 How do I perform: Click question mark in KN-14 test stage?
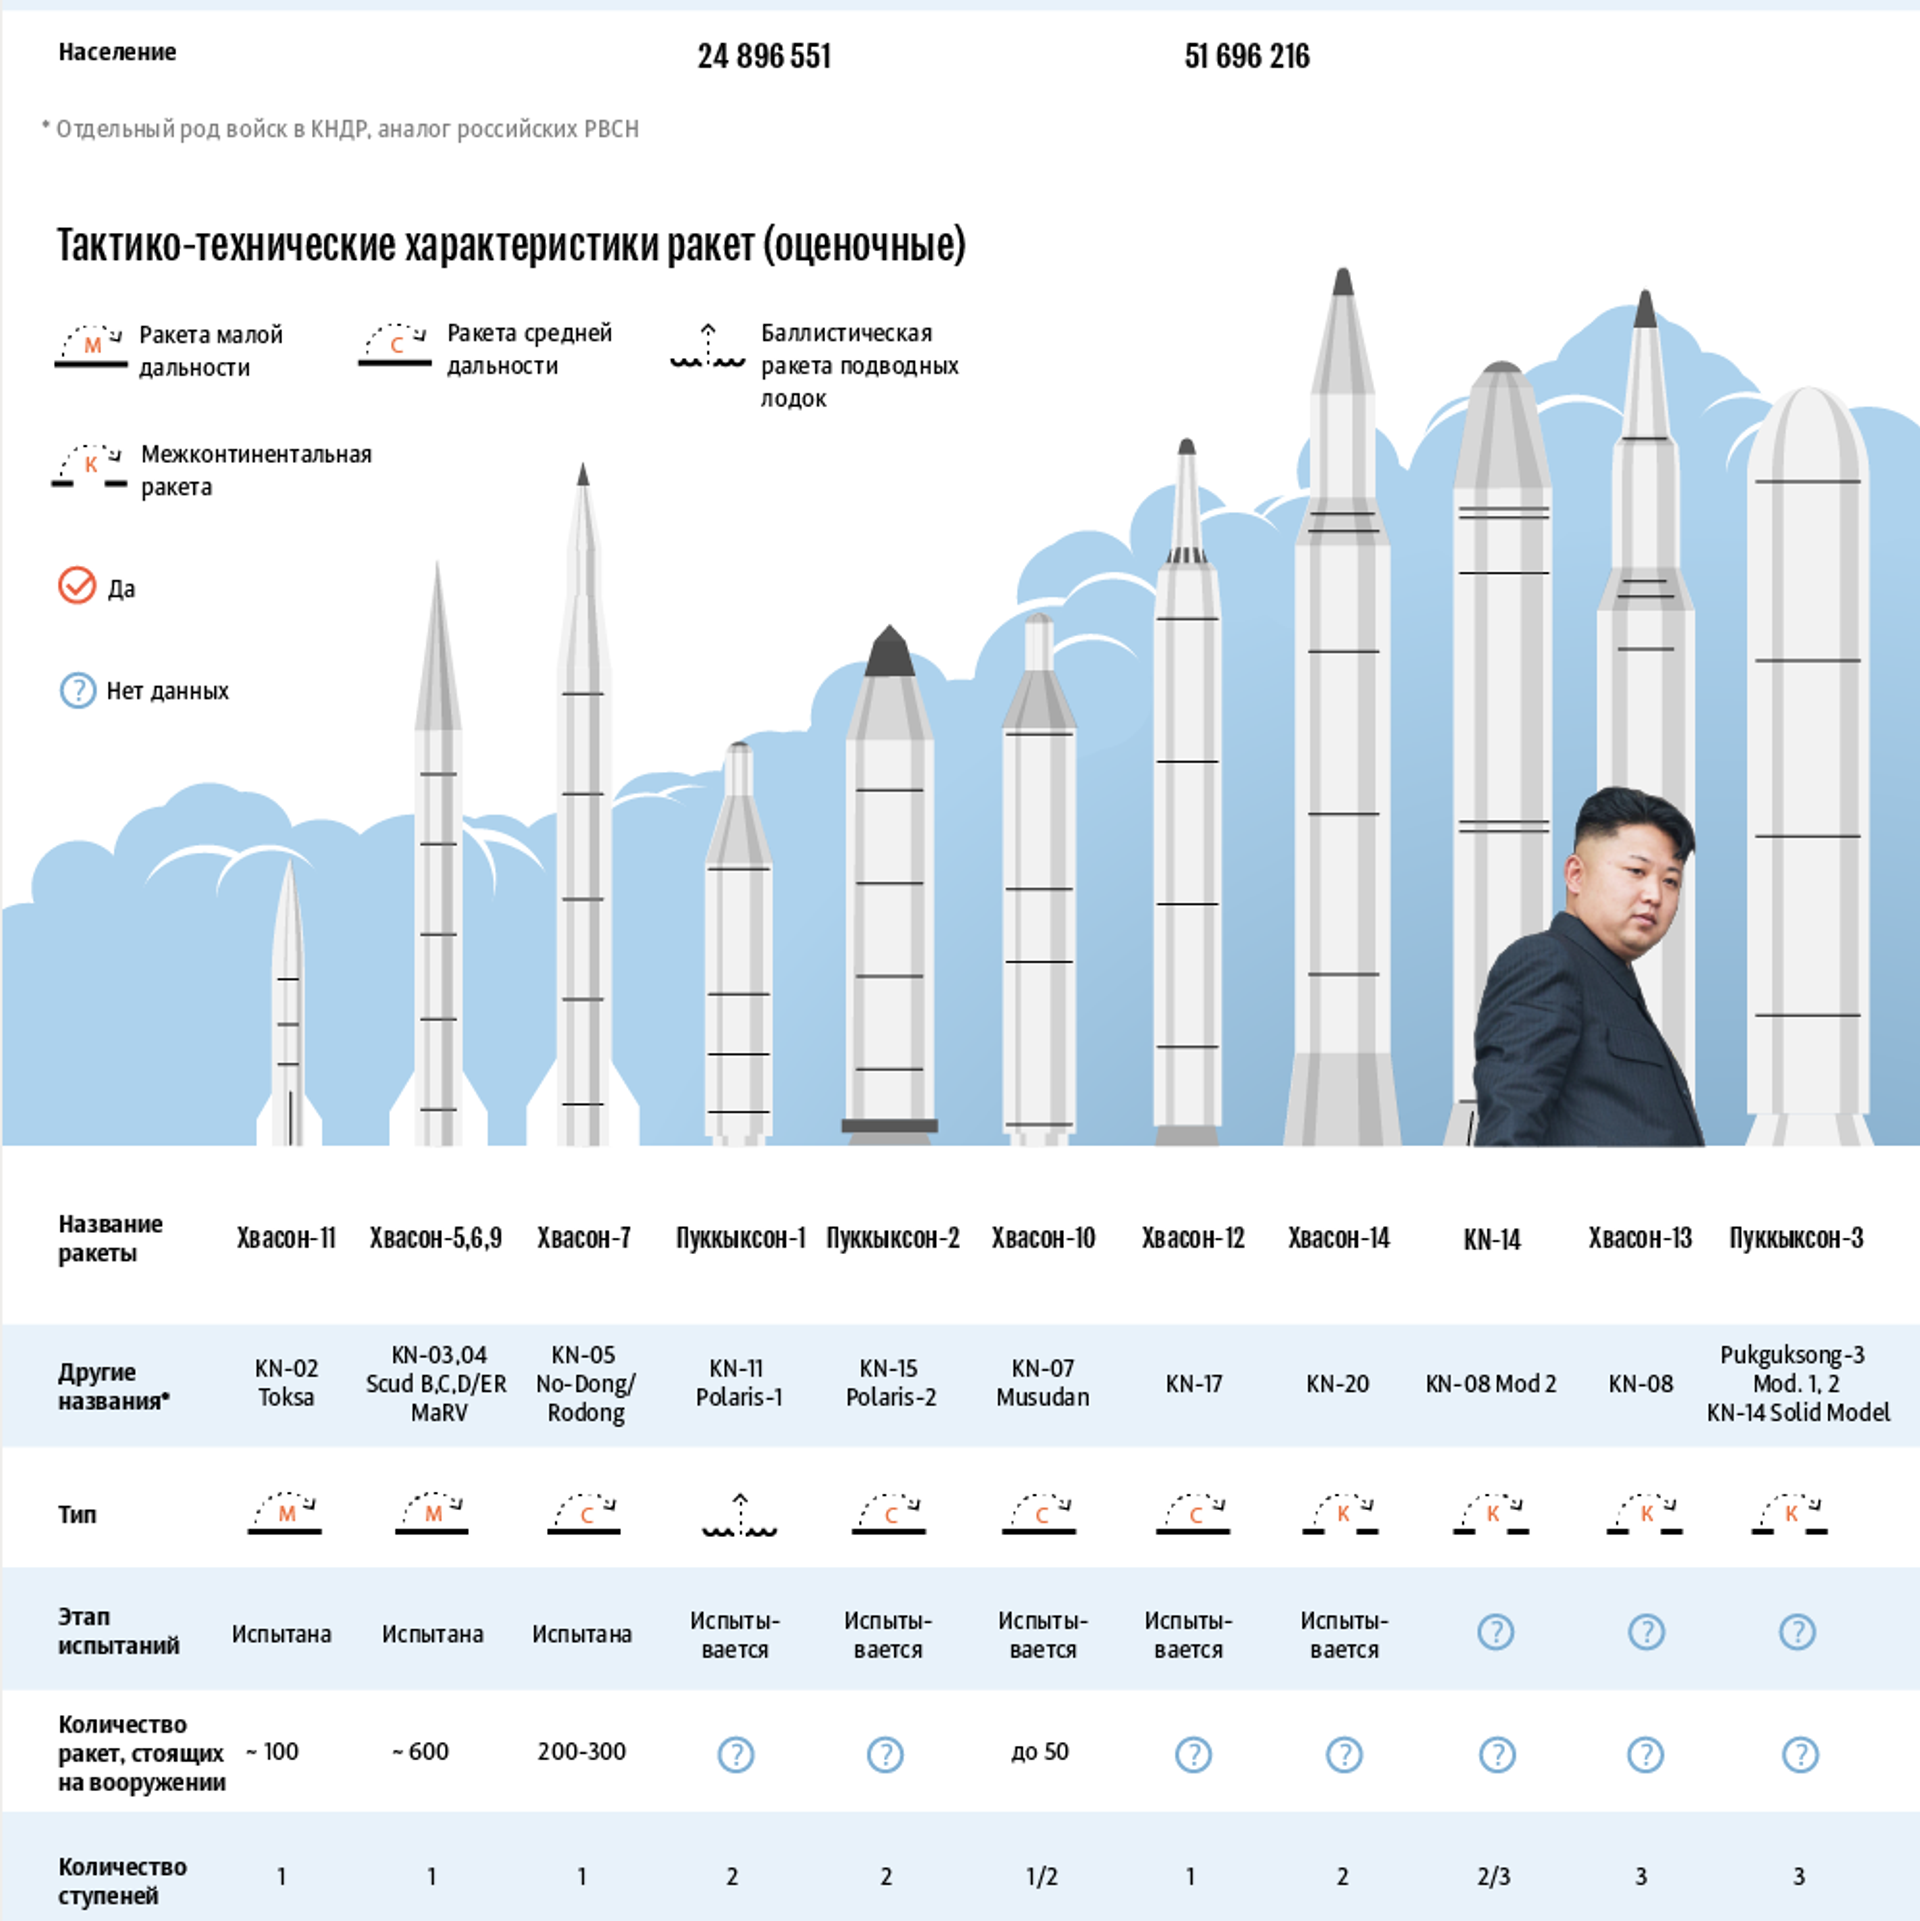point(1496,1632)
